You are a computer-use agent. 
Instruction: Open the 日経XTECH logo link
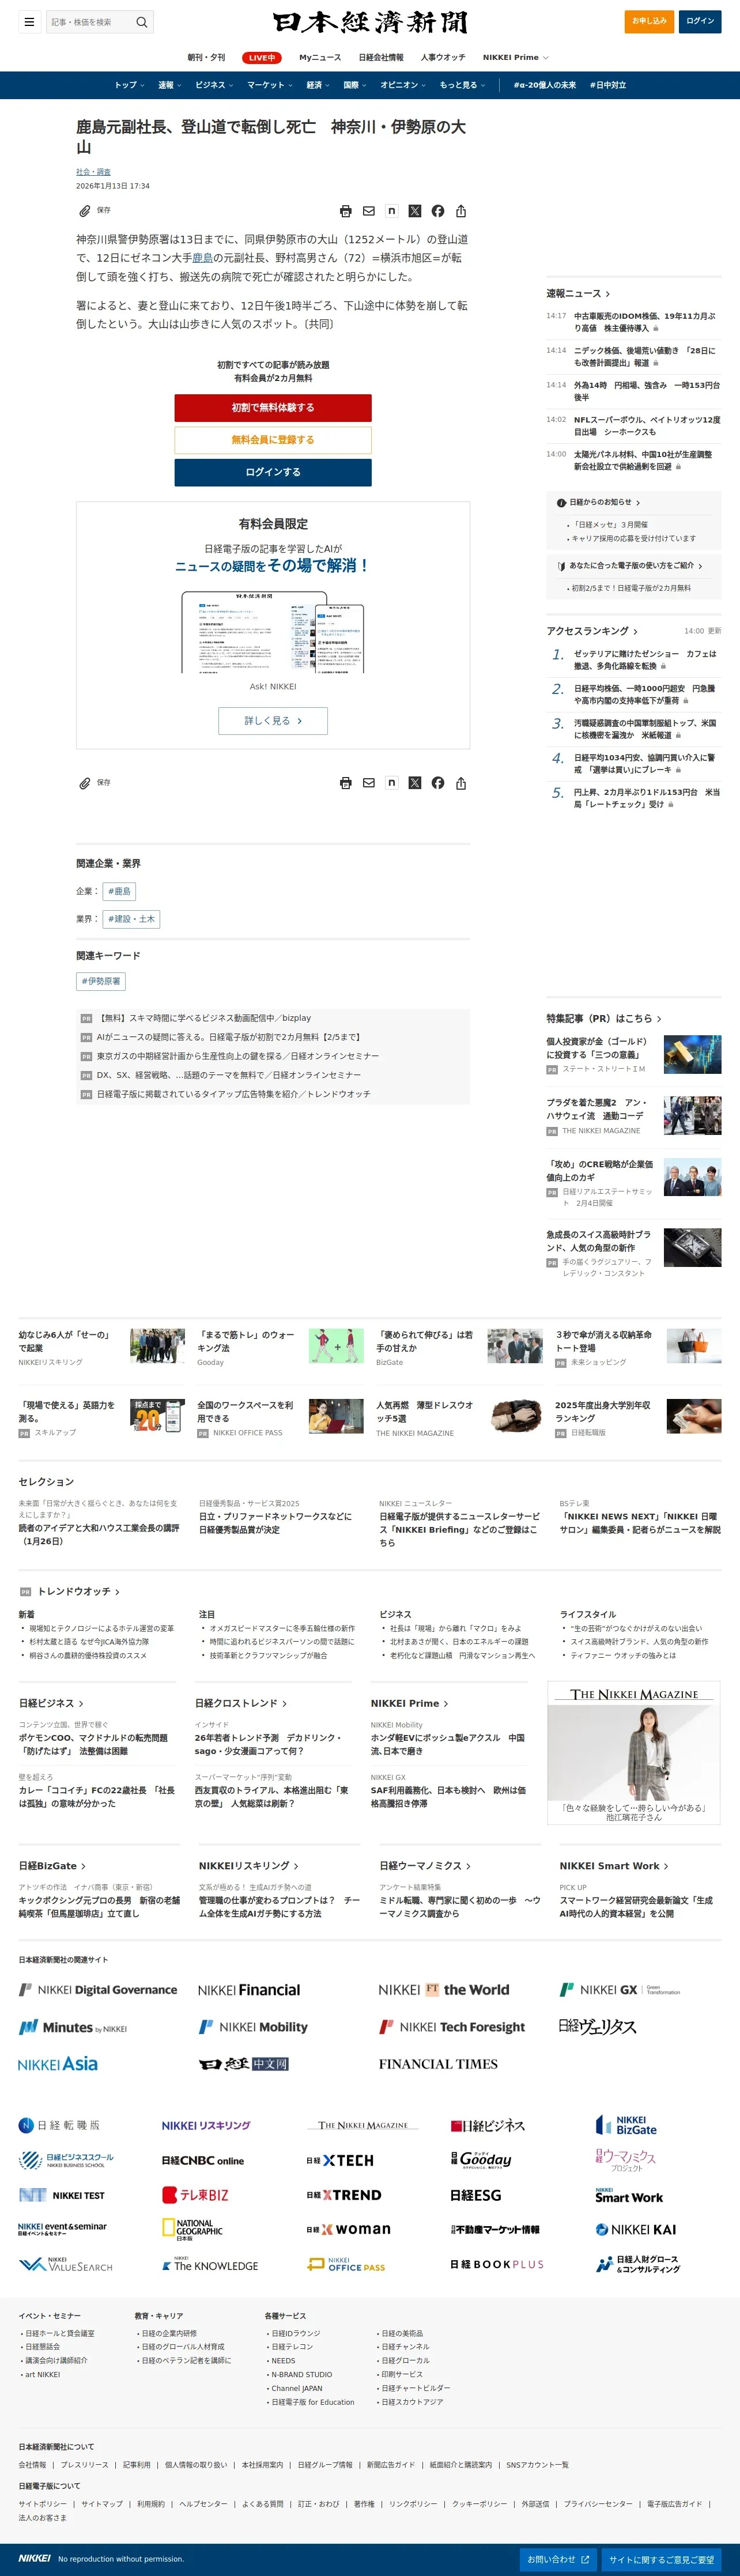(340, 2160)
